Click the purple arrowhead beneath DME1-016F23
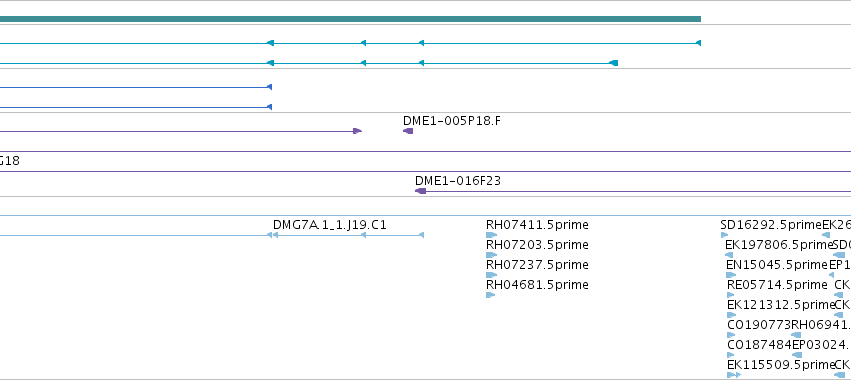851x380 pixels. click(x=421, y=191)
